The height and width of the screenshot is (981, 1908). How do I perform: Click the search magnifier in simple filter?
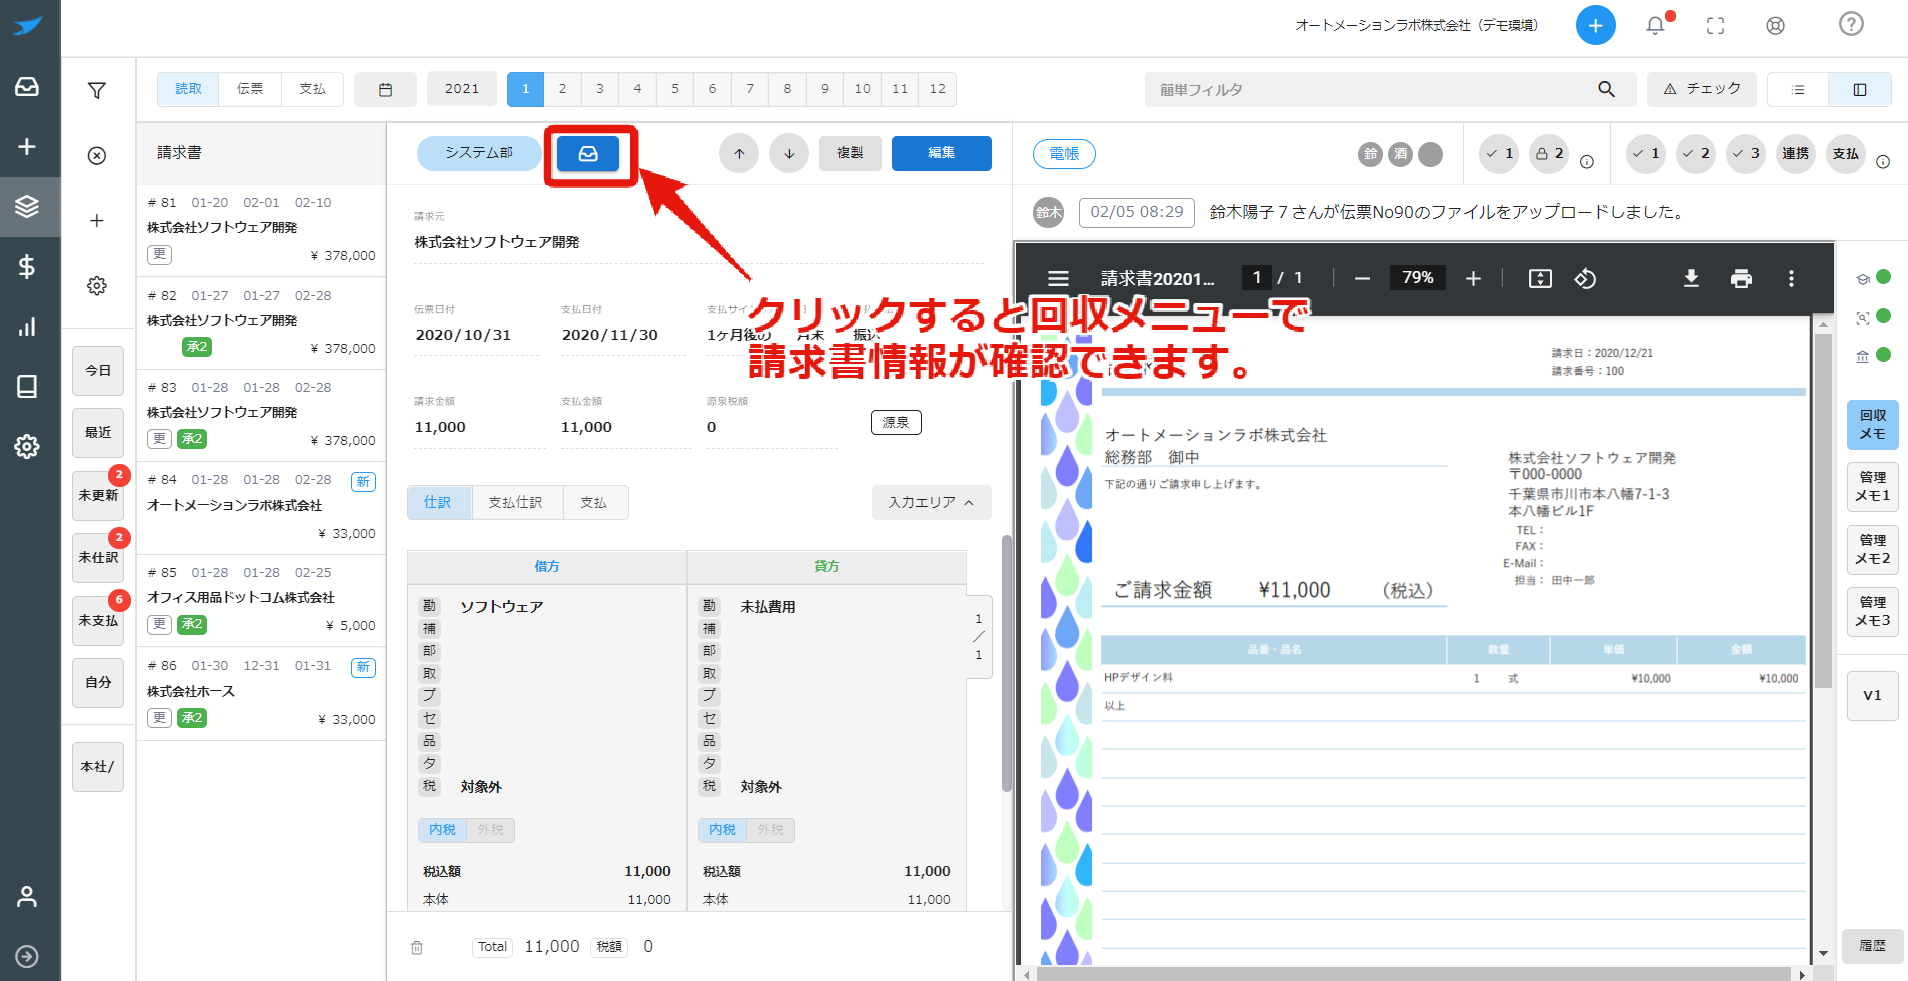[x=1606, y=89]
